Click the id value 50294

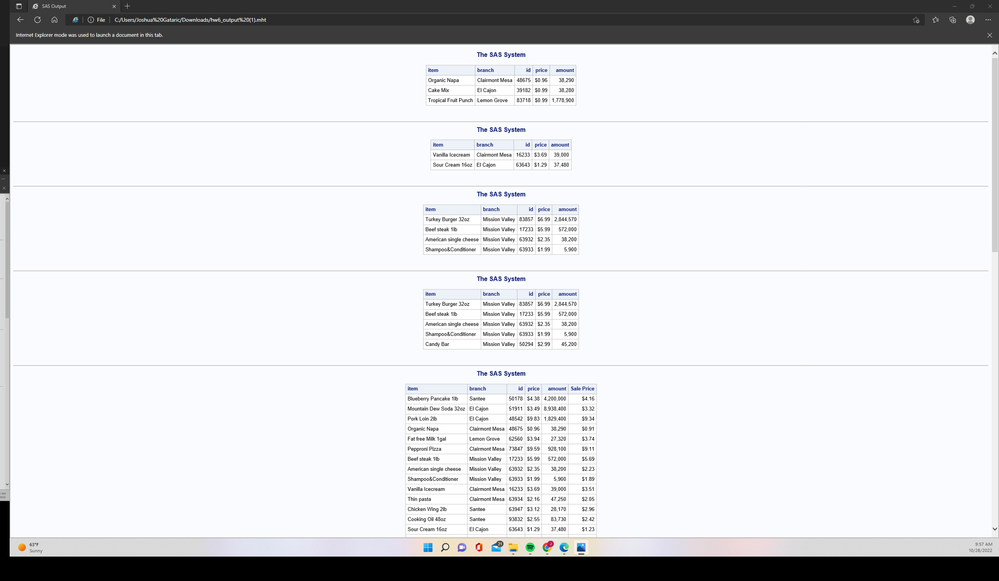pyautogui.click(x=526, y=344)
